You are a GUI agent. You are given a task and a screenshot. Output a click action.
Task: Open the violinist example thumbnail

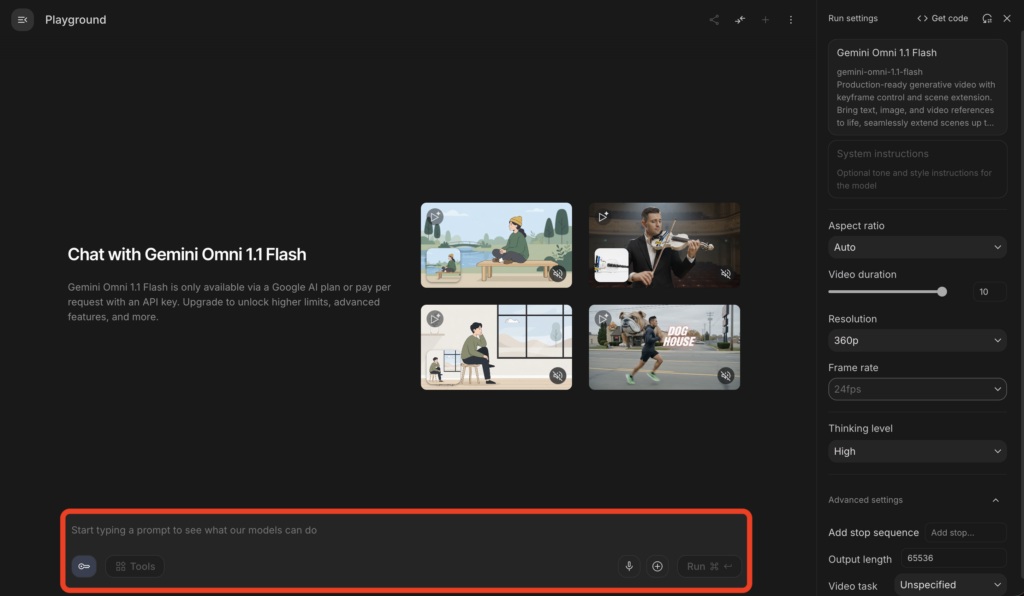664,245
